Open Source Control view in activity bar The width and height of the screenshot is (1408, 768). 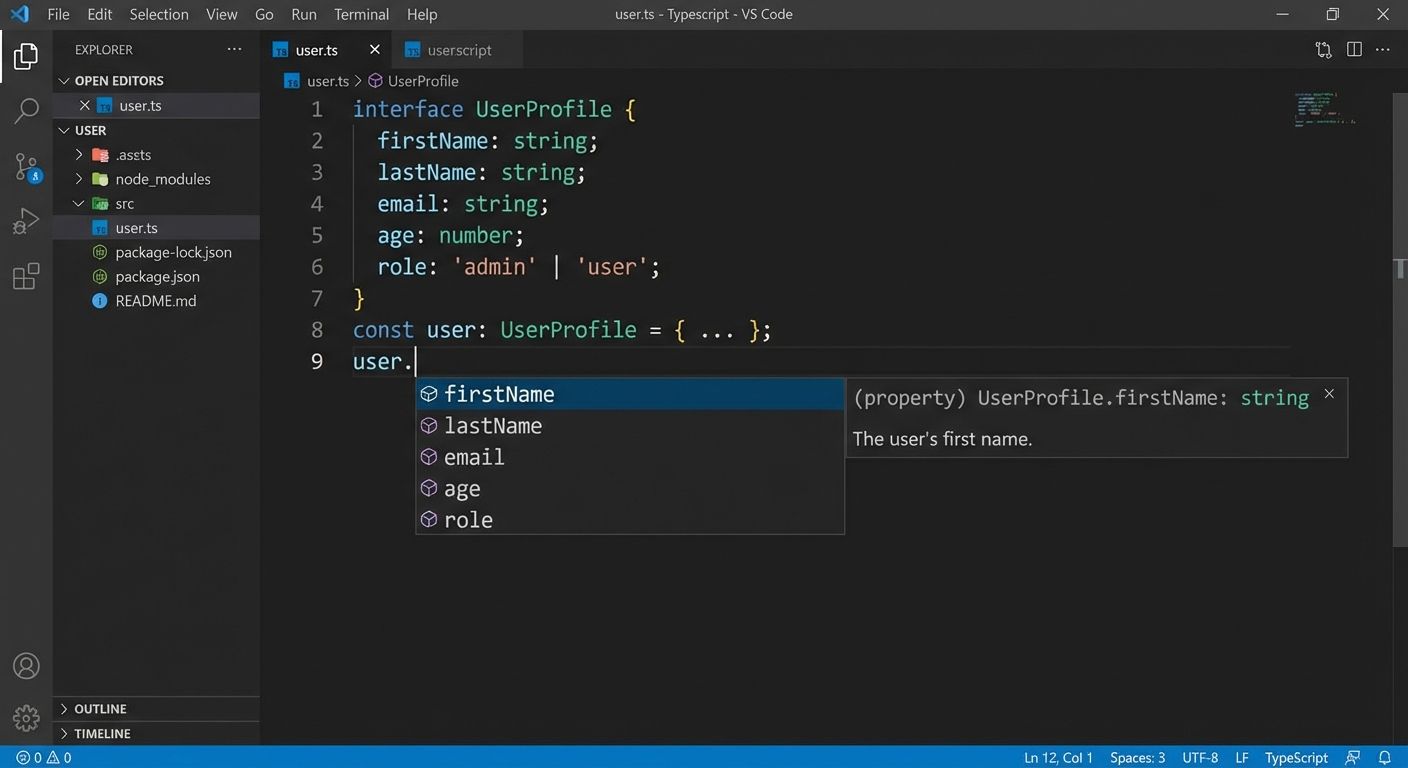pyautogui.click(x=26, y=167)
